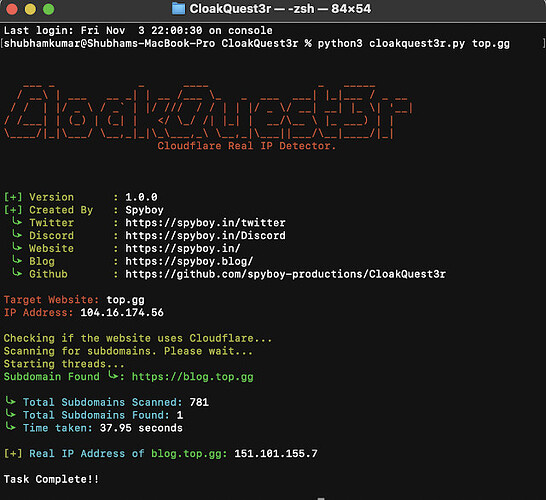The width and height of the screenshot is (546, 500).
Task: Click the 'Task Complete!!' message
Action: tap(51, 479)
